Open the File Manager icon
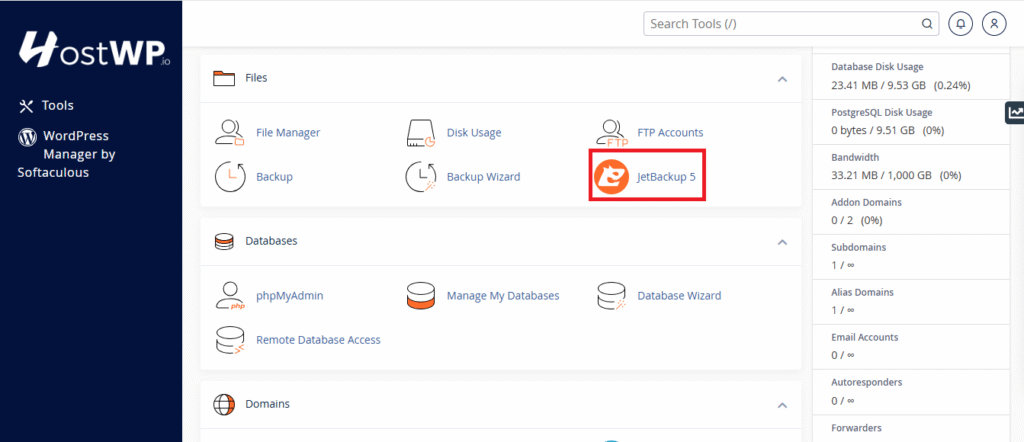 coord(229,133)
